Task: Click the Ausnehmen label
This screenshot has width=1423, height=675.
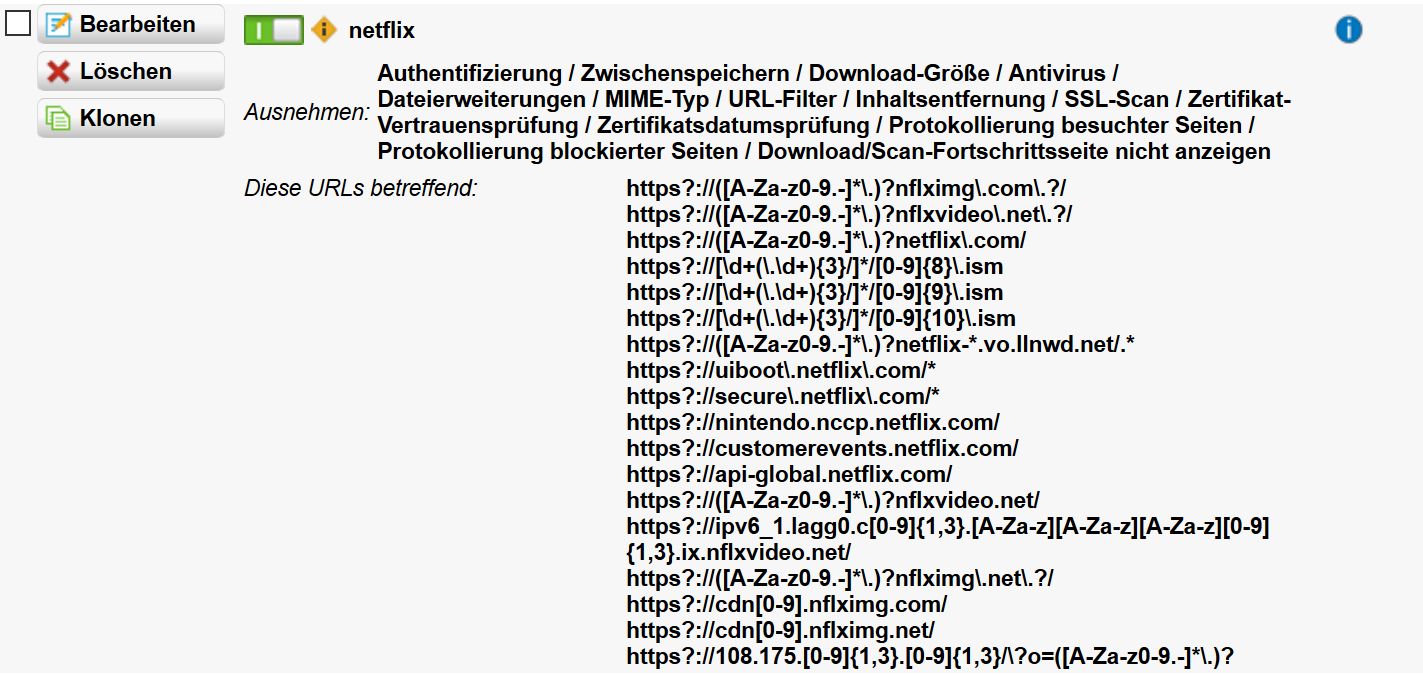Action: [x=306, y=113]
